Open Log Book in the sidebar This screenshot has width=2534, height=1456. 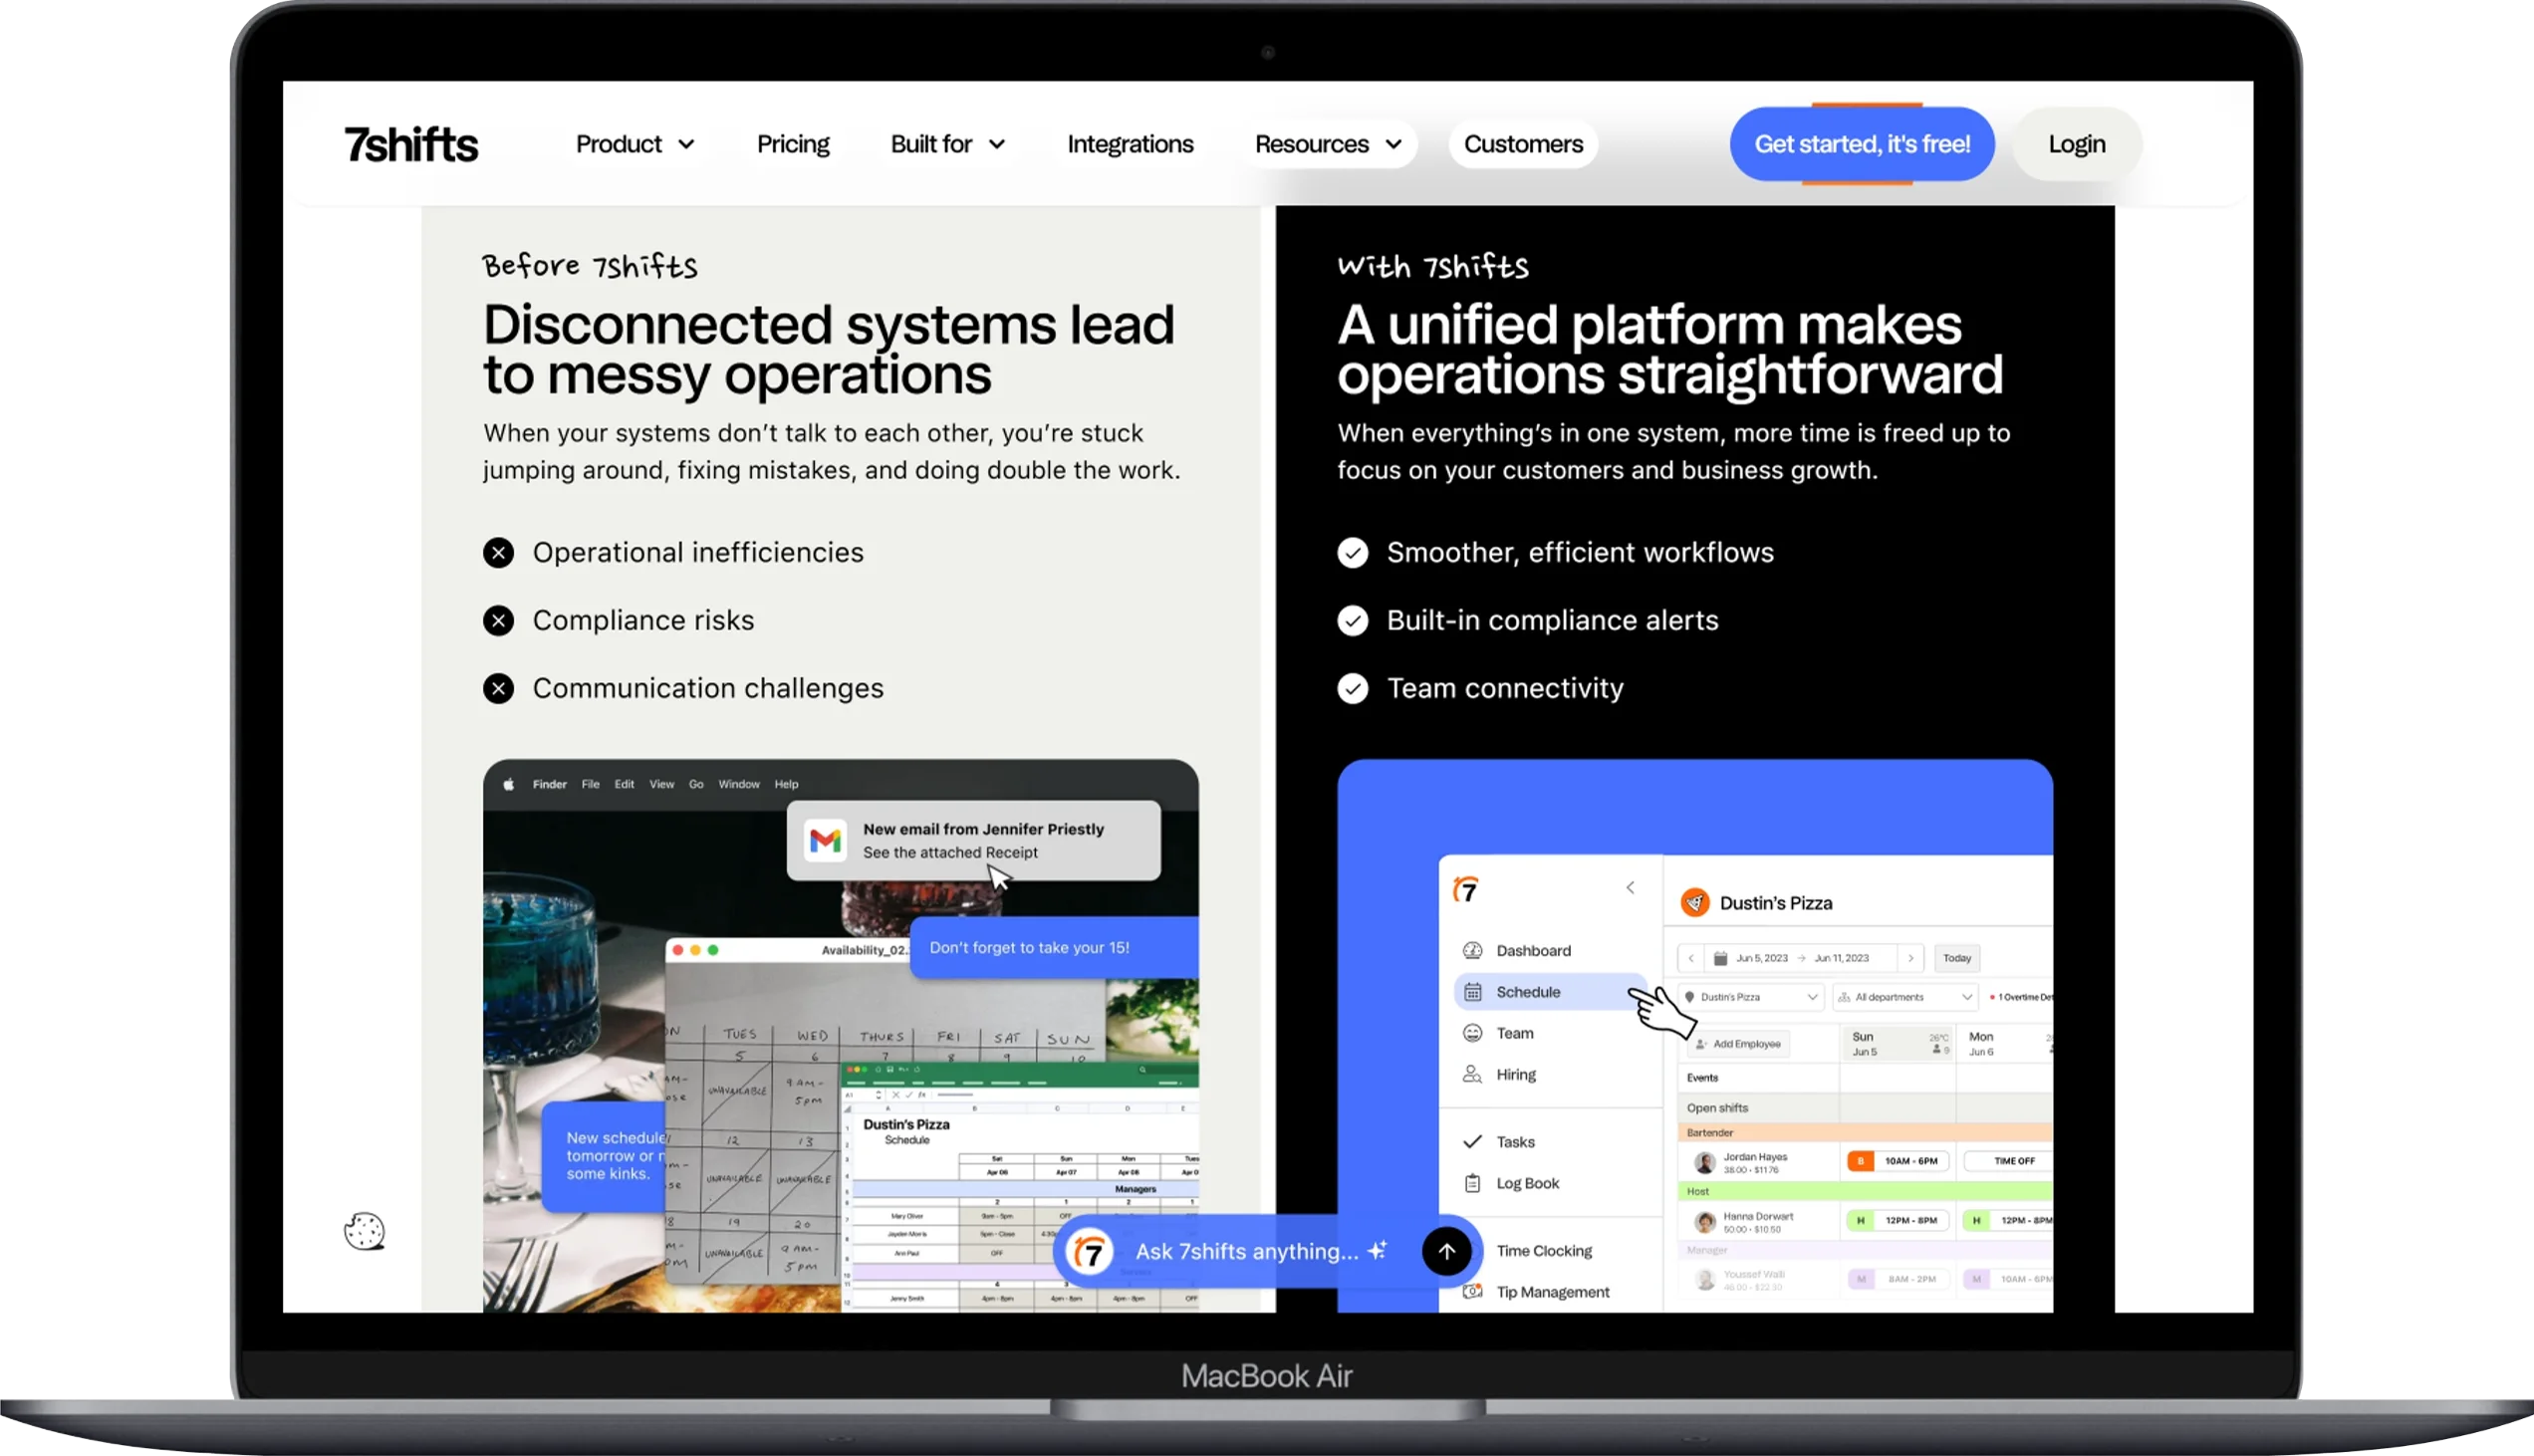[1527, 1183]
